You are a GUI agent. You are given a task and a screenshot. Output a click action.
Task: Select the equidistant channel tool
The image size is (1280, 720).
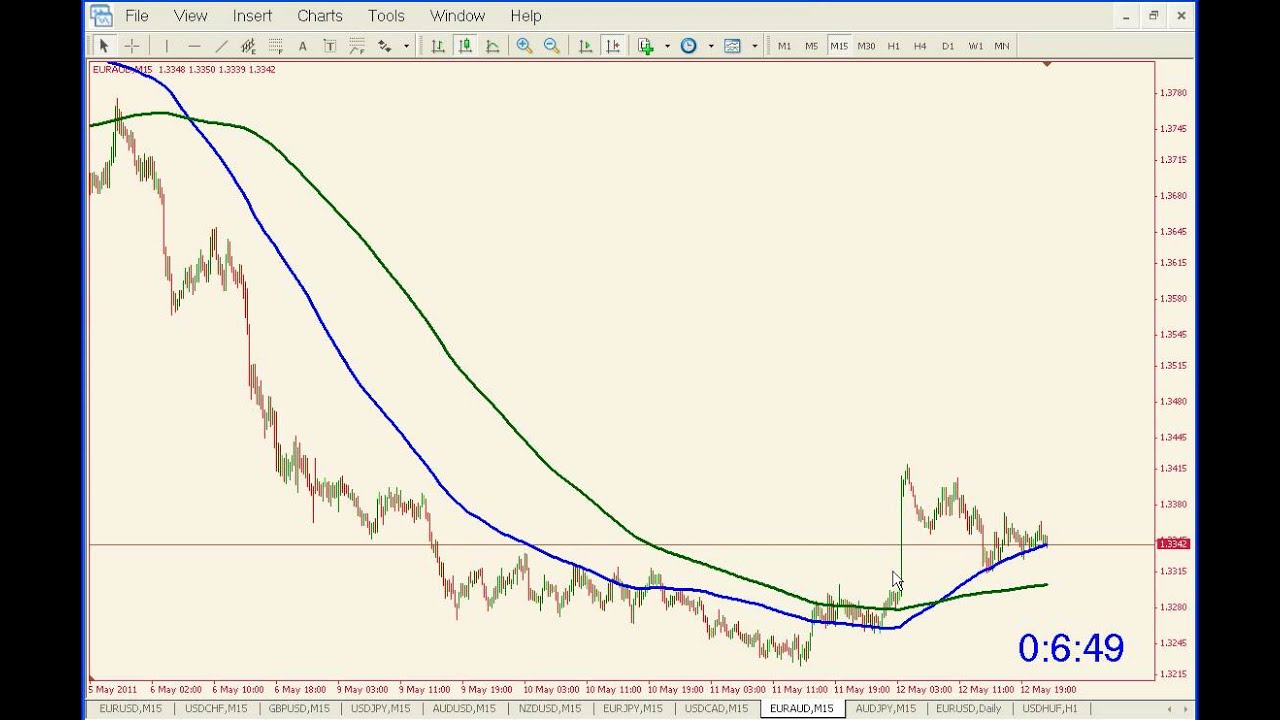248,46
